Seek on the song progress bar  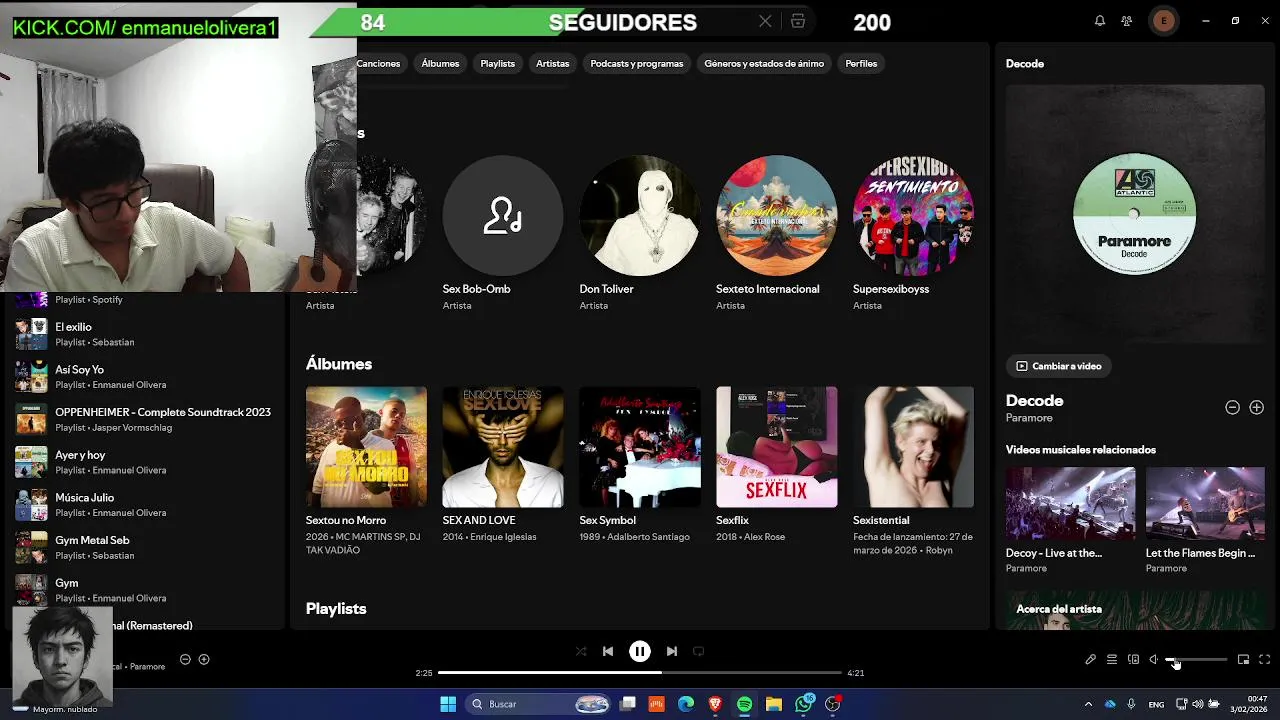640,672
